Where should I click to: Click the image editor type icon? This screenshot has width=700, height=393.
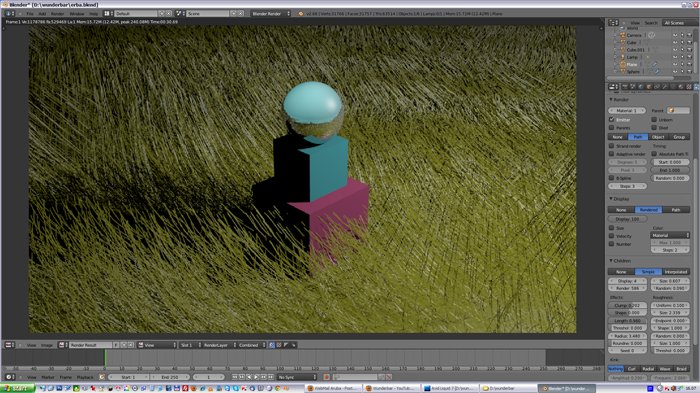(x=9, y=345)
